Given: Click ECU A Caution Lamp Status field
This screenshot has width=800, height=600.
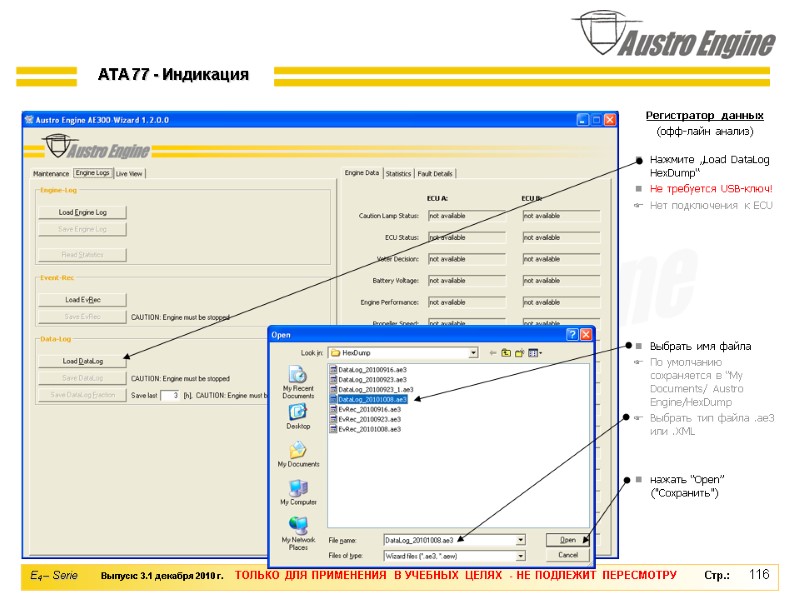Looking at the screenshot, I should [466, 216].
